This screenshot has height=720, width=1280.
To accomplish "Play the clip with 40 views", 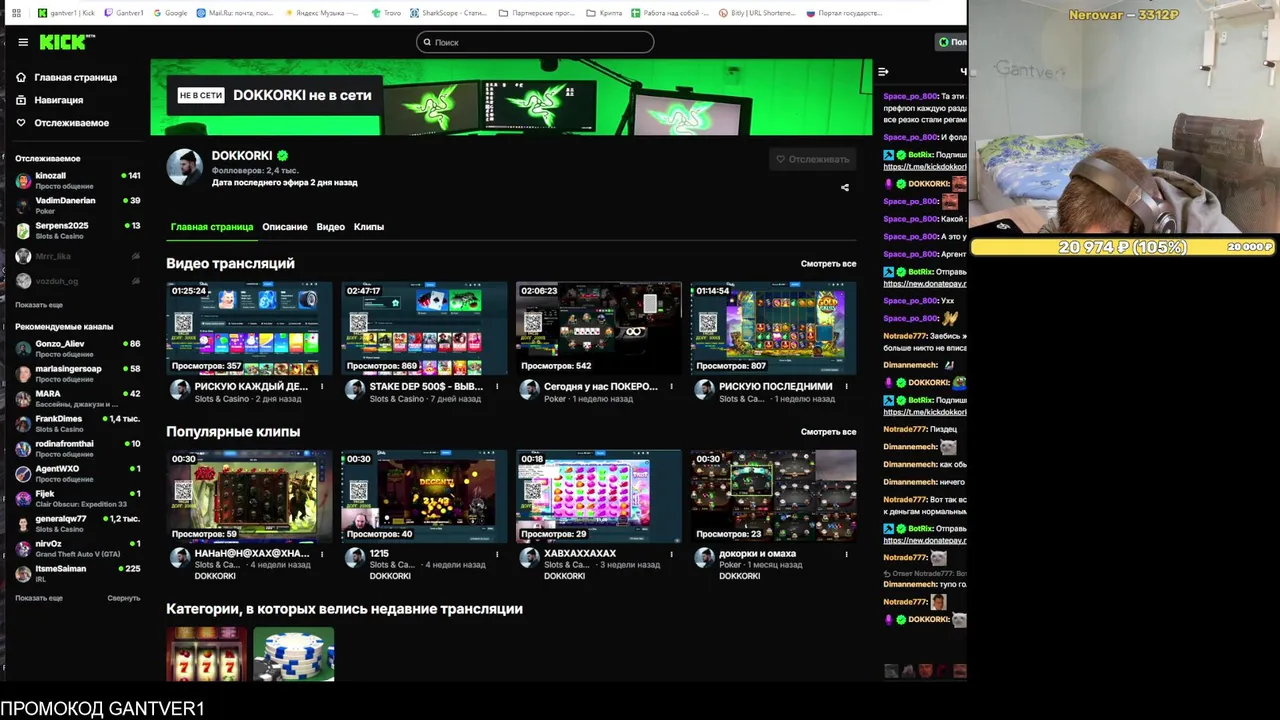I will 424,496.
